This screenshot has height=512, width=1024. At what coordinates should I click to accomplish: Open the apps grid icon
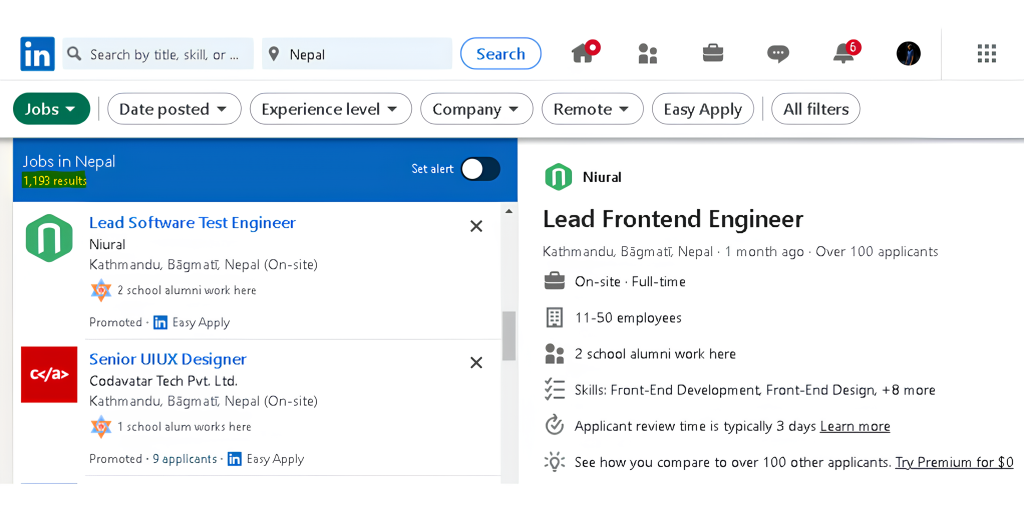[x=987, y=54]
